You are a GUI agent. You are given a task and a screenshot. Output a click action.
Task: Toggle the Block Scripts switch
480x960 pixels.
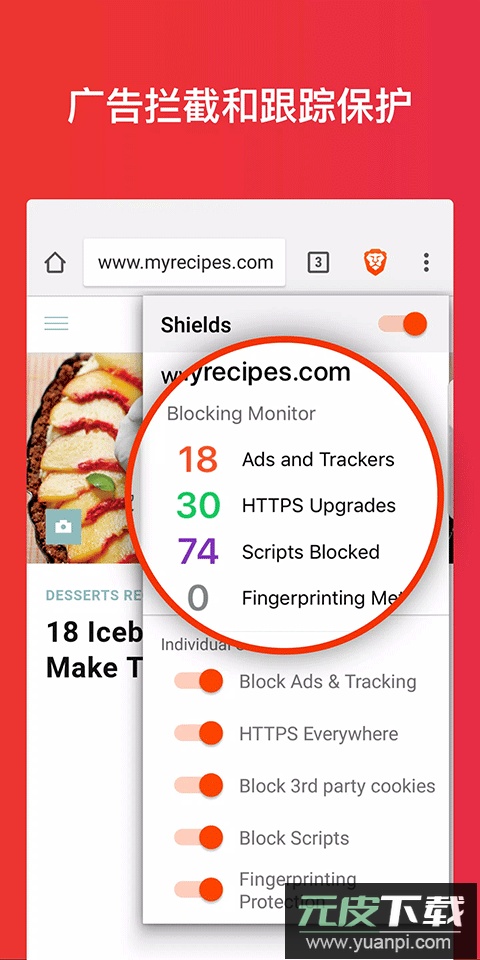pyautogui.click(x=198, y=838)
